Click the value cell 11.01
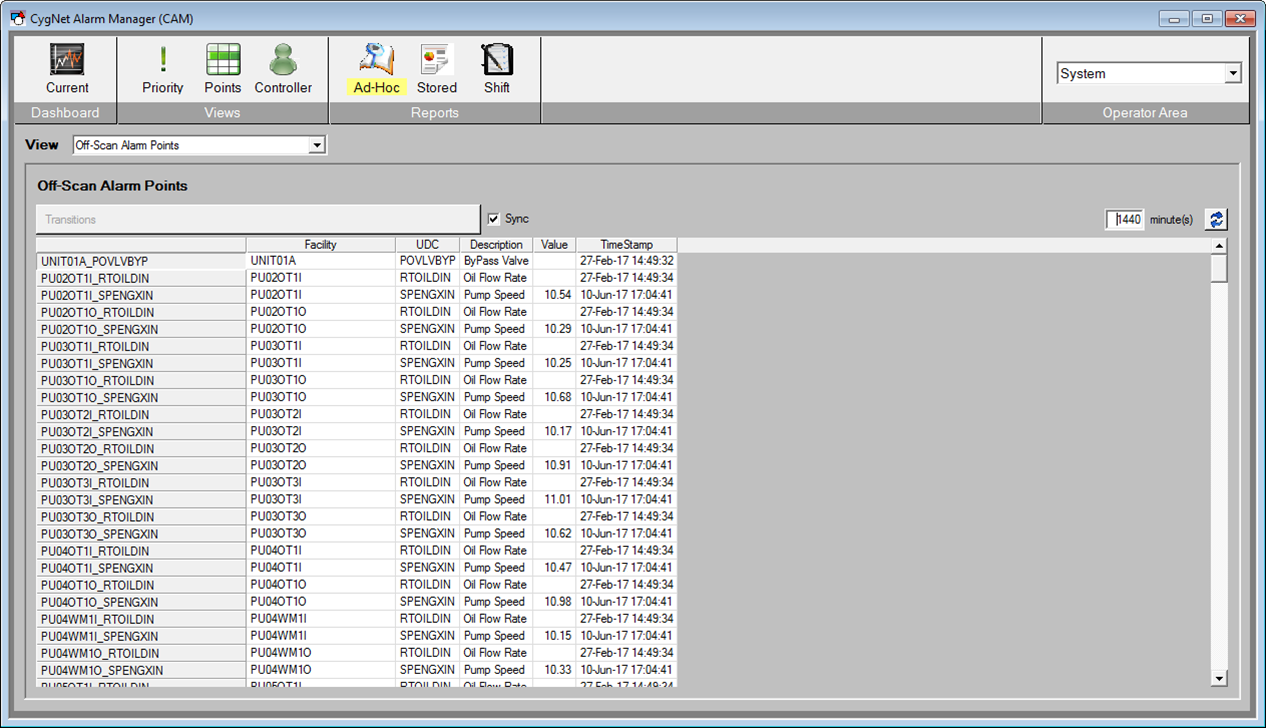The height and width of the screenshot is (728, 1266). tap(555, 499)
